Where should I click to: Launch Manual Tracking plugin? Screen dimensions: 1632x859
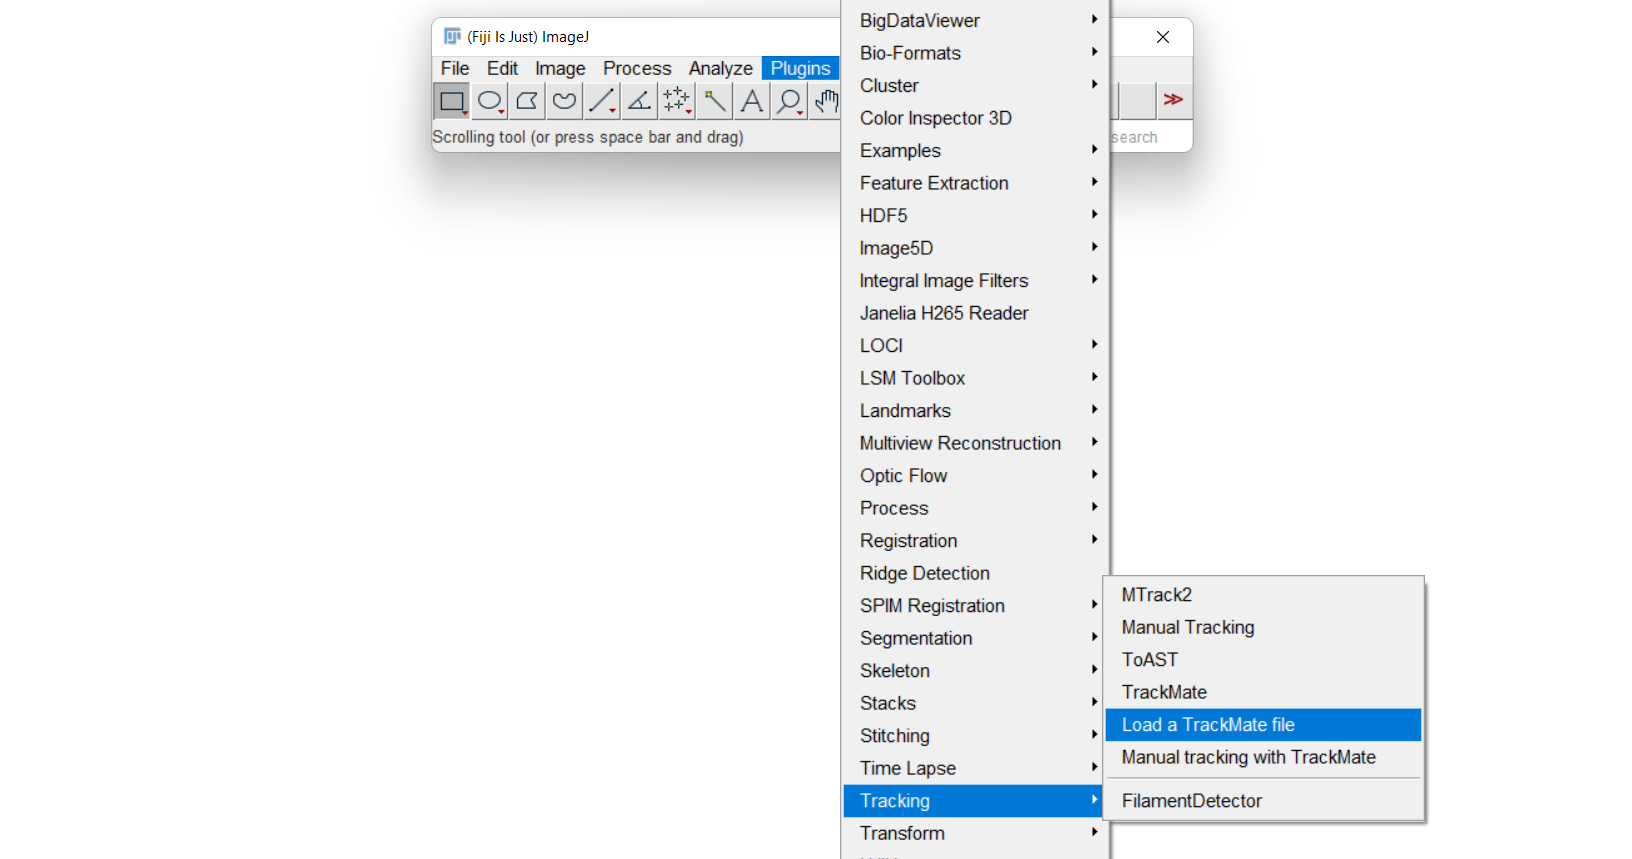pyautogui.click(x=1263, y=627)
